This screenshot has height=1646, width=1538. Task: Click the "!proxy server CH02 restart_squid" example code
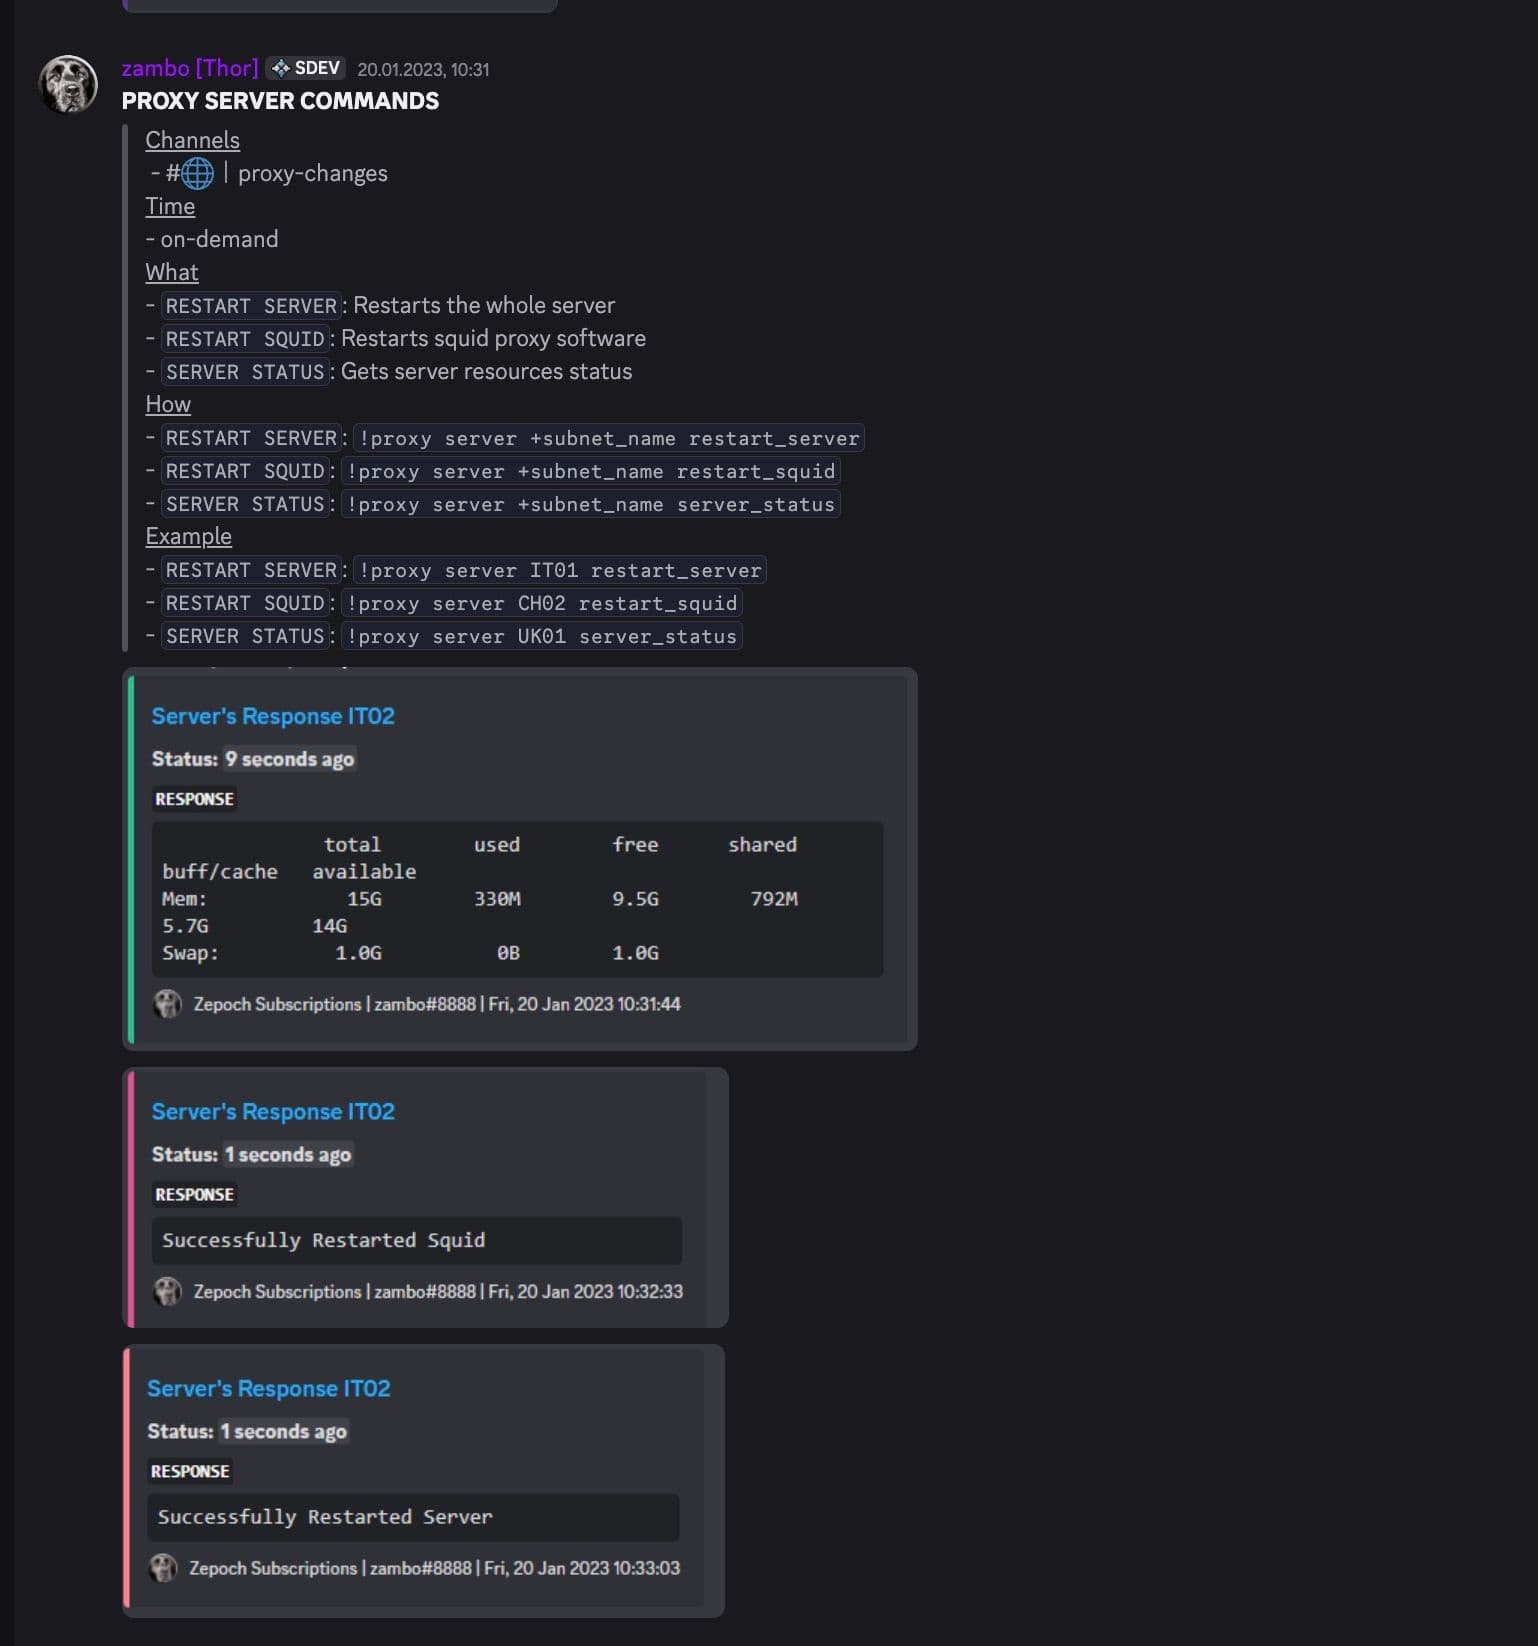coord(542,603)
